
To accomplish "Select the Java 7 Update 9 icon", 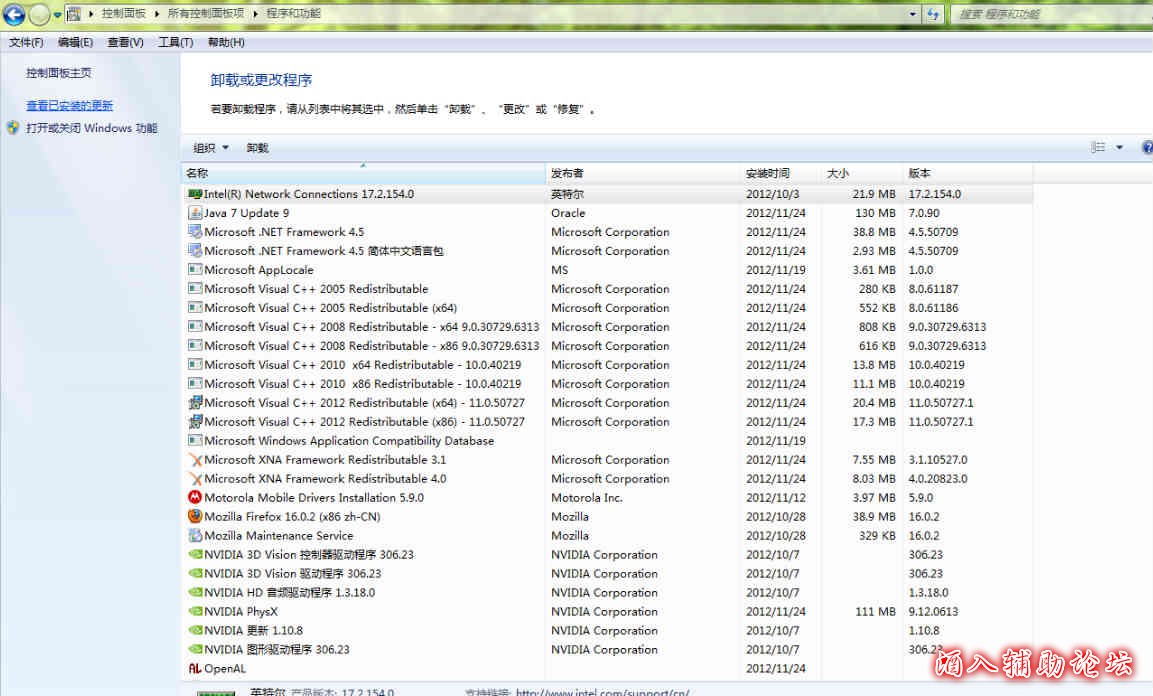I will point(195,213).
